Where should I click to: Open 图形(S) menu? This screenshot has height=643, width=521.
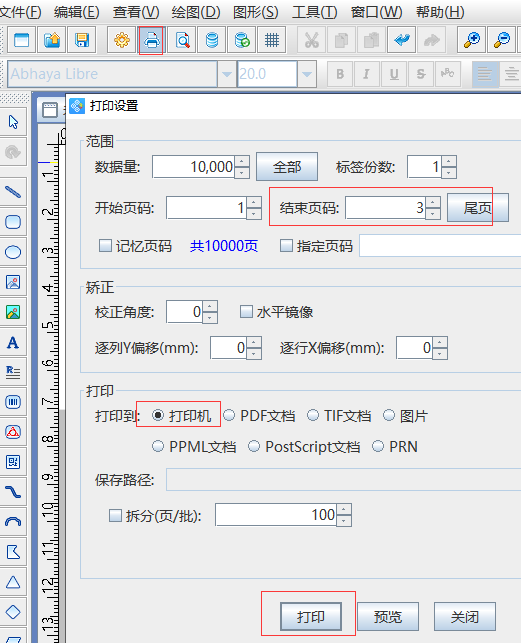click(255, 12)
